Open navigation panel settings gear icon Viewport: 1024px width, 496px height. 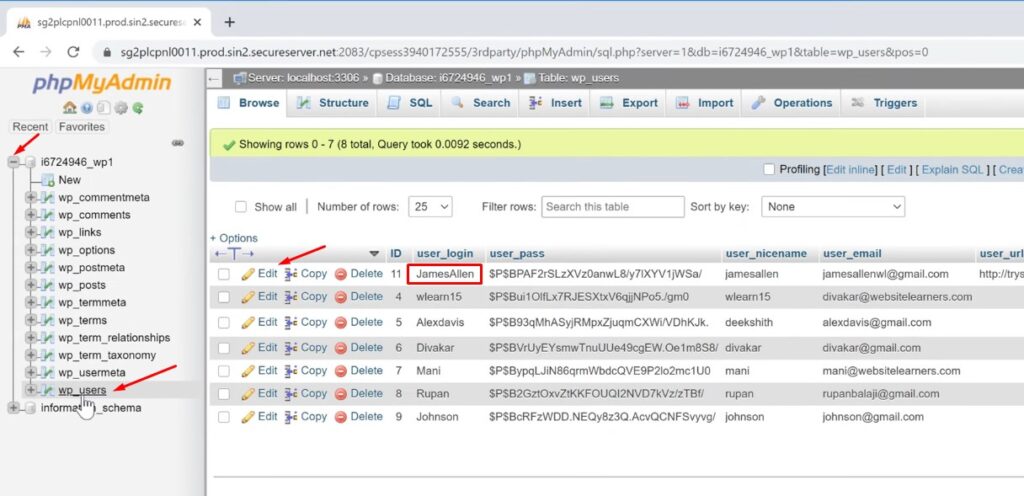(x=121, y=108)
